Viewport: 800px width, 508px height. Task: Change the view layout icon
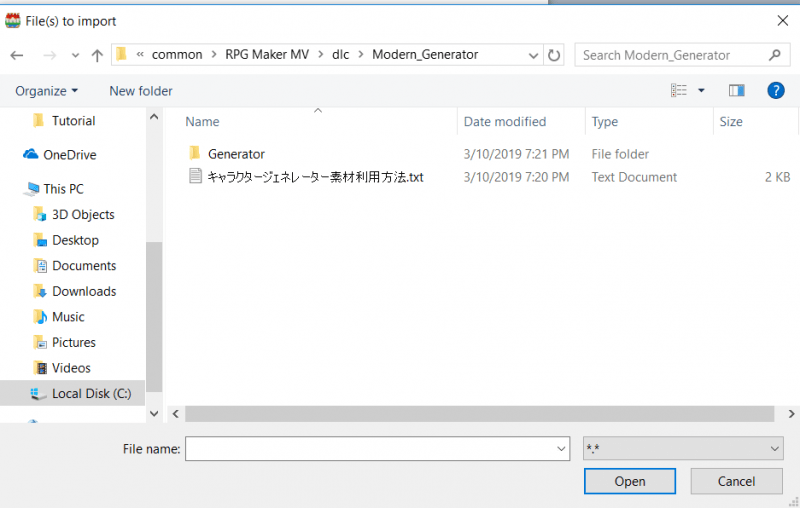[679, 90]
